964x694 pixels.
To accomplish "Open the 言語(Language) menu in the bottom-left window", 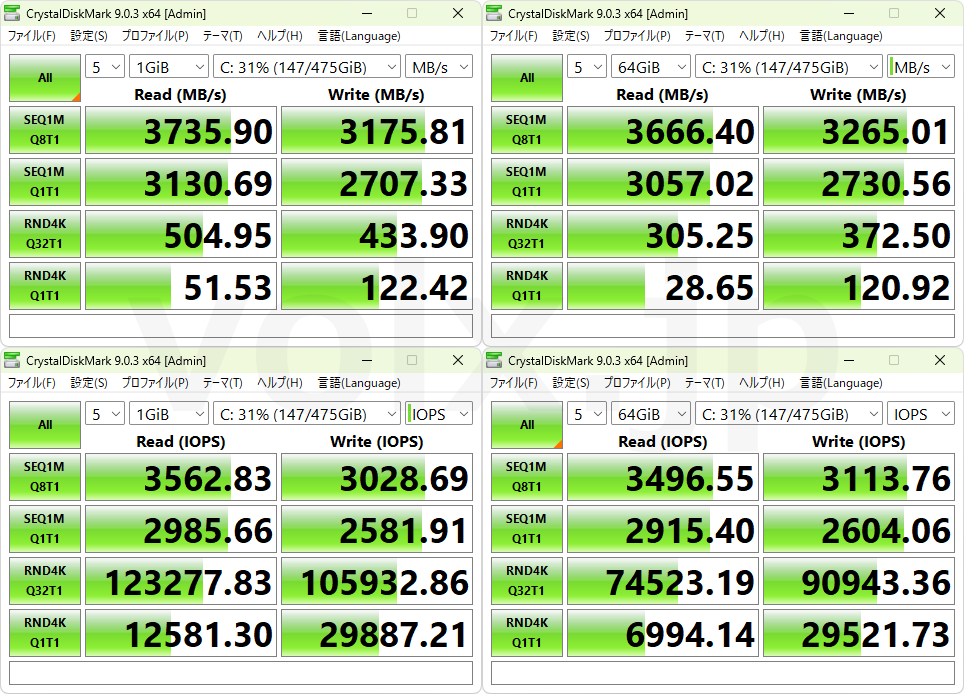I will coord(359,382).
